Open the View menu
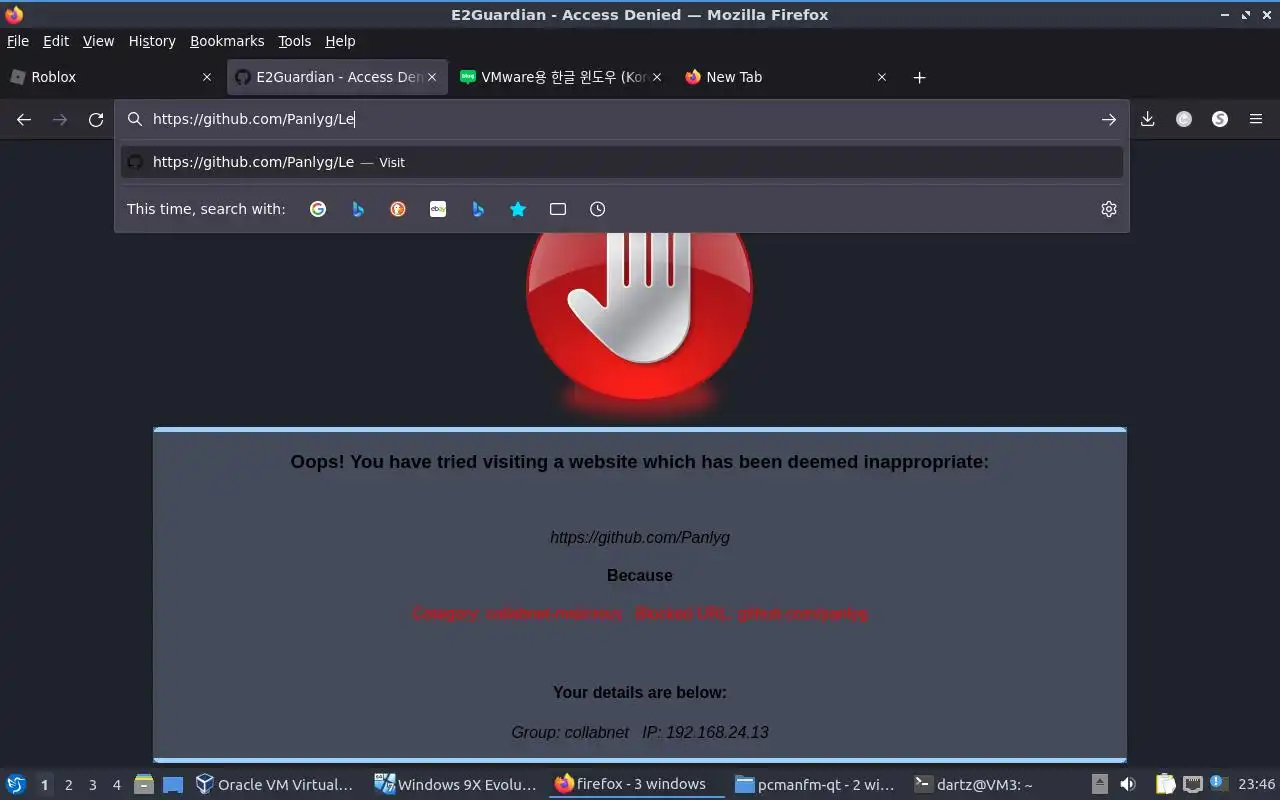Screen dimensions: 1280x800 click(98, 41)
